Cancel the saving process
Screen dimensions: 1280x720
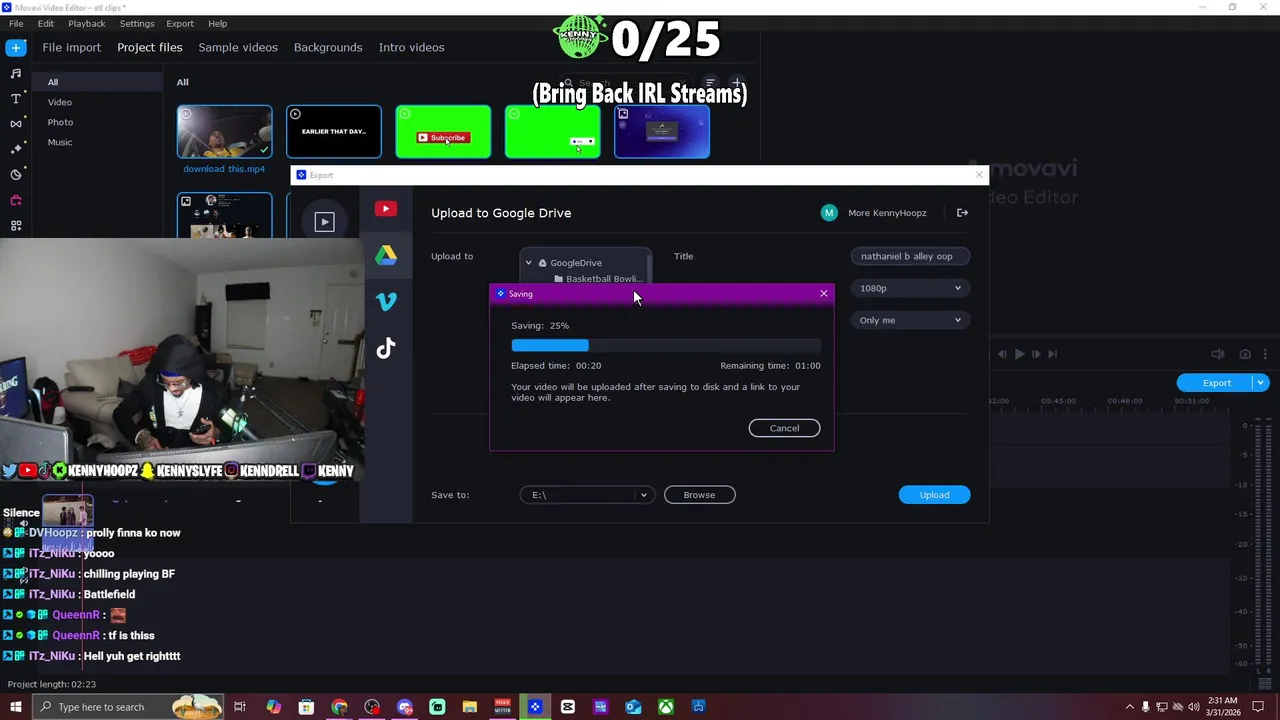[784, 428]
